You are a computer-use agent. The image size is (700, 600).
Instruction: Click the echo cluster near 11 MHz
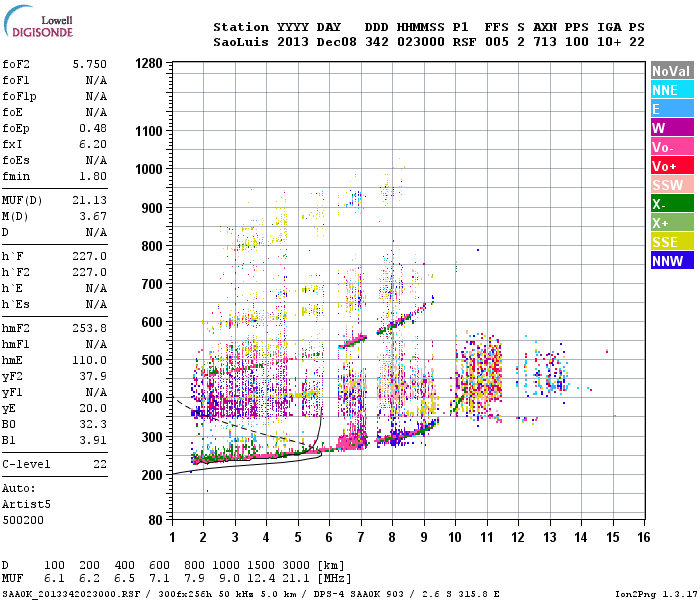(x=479, y=377)
